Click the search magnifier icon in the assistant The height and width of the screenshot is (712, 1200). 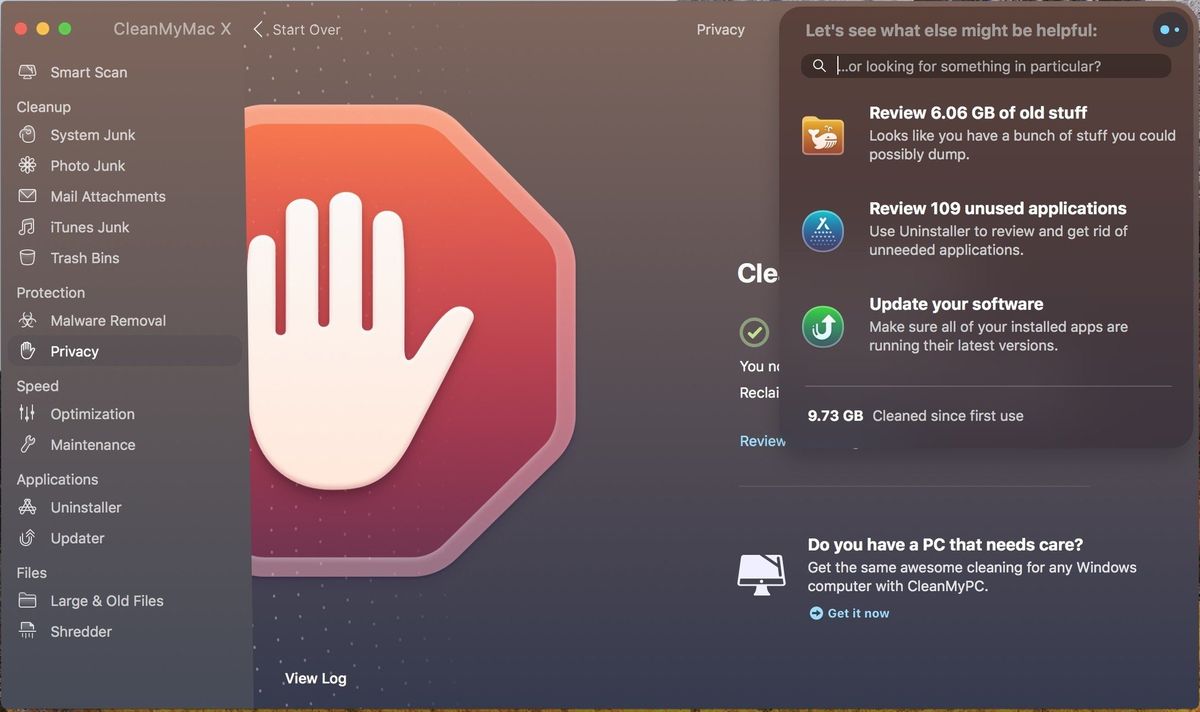tap(819, 66)
